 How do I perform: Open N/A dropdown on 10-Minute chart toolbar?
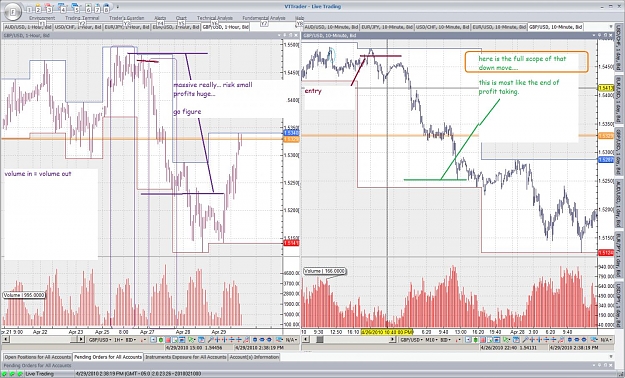[x=606, y=340]
